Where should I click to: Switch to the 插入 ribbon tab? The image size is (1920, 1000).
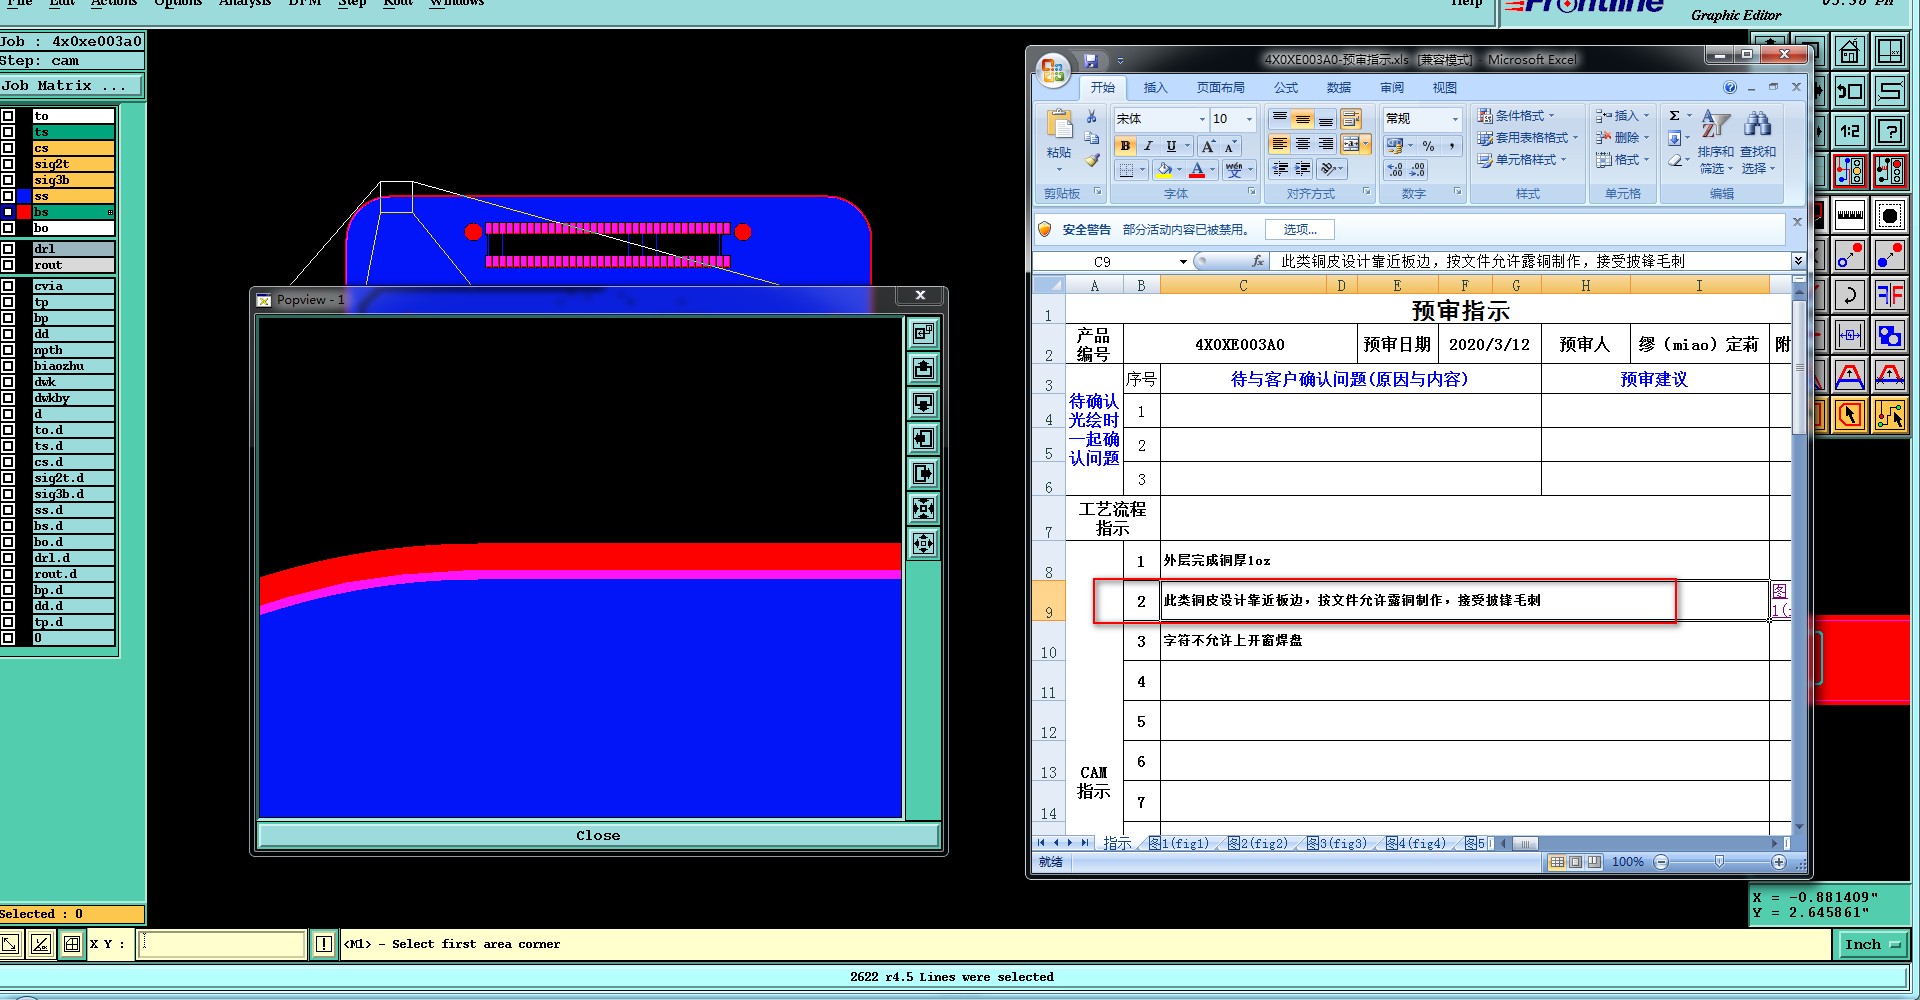click(1155, 88)
